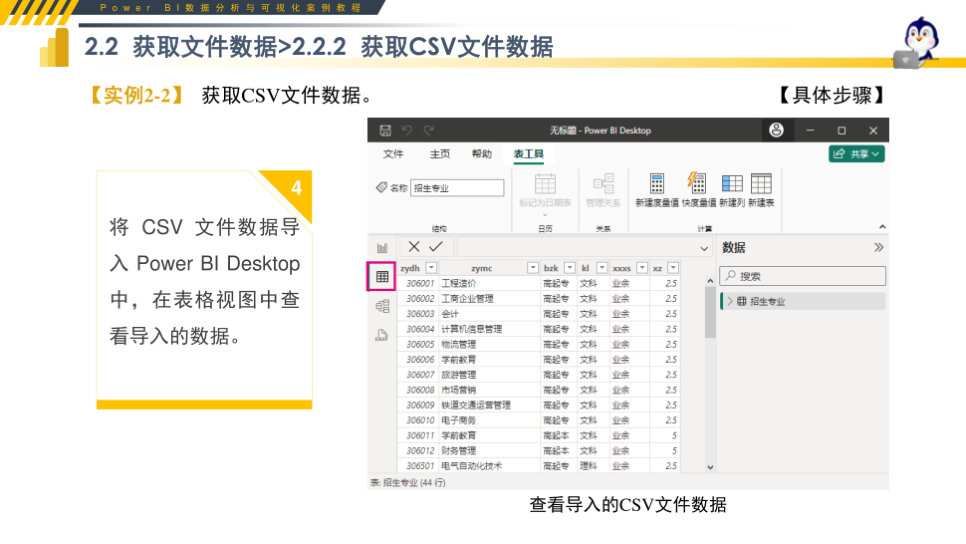Click scrollbar down arrow of data table
The image size is (966, 544).
pos(710,467)
